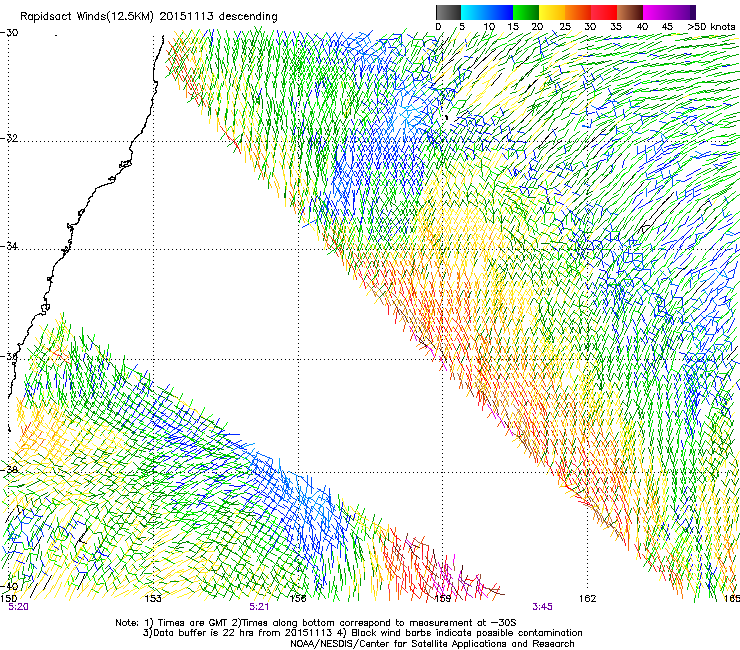Click the brown 35-40 knots legend swatch
740x650 pixels.
point(630,12)
